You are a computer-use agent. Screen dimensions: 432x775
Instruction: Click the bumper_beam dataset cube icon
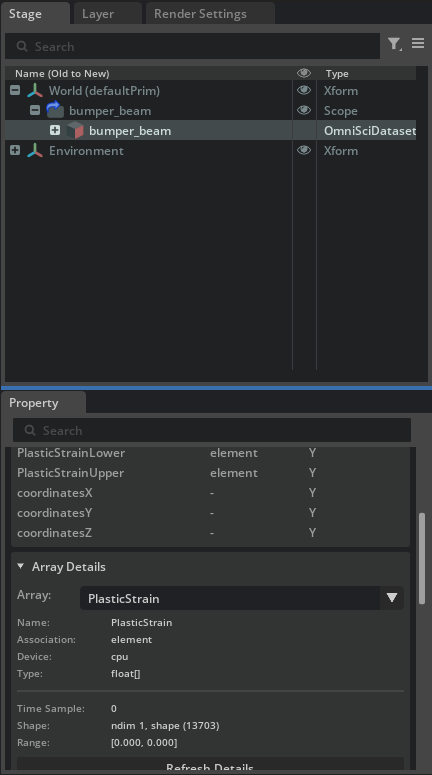tap(75, 130)
